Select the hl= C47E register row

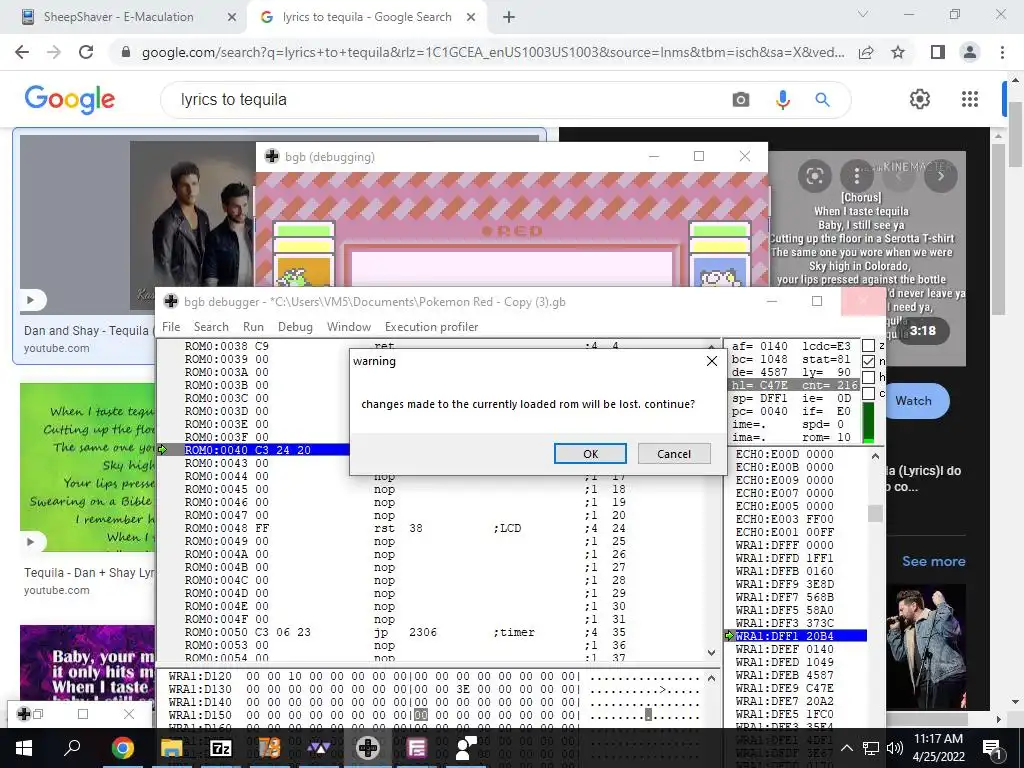pyautogui.click(x=793, y=385)
